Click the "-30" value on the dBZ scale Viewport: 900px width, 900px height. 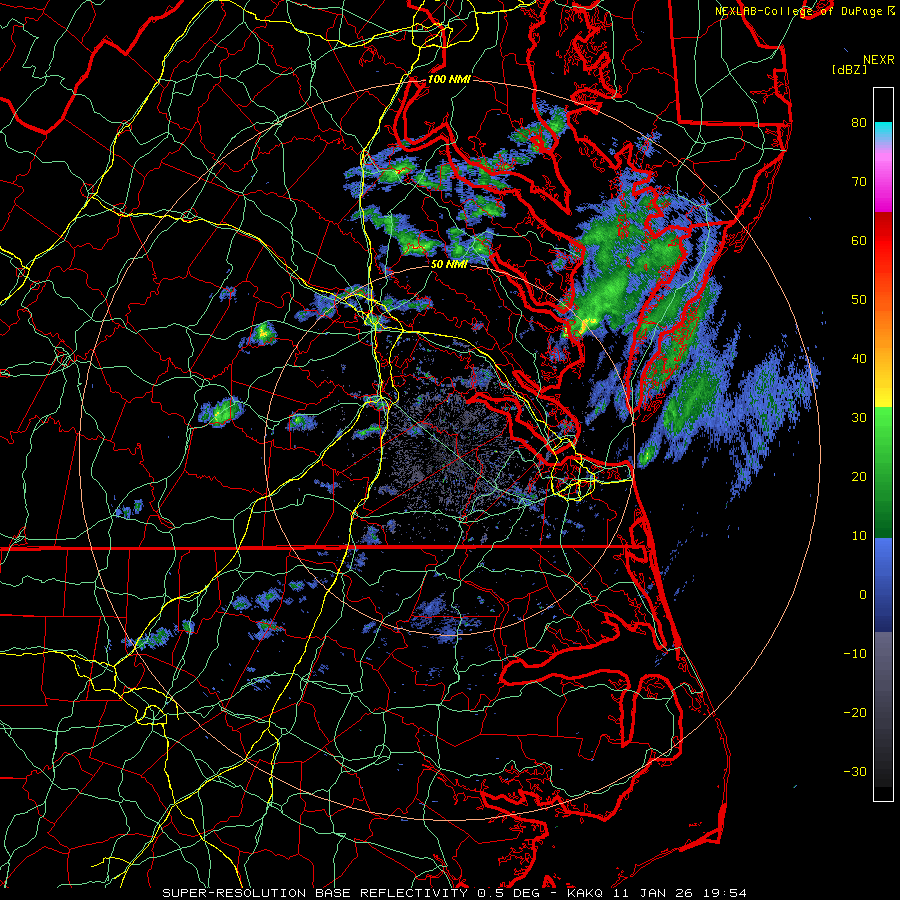point(855,771)
